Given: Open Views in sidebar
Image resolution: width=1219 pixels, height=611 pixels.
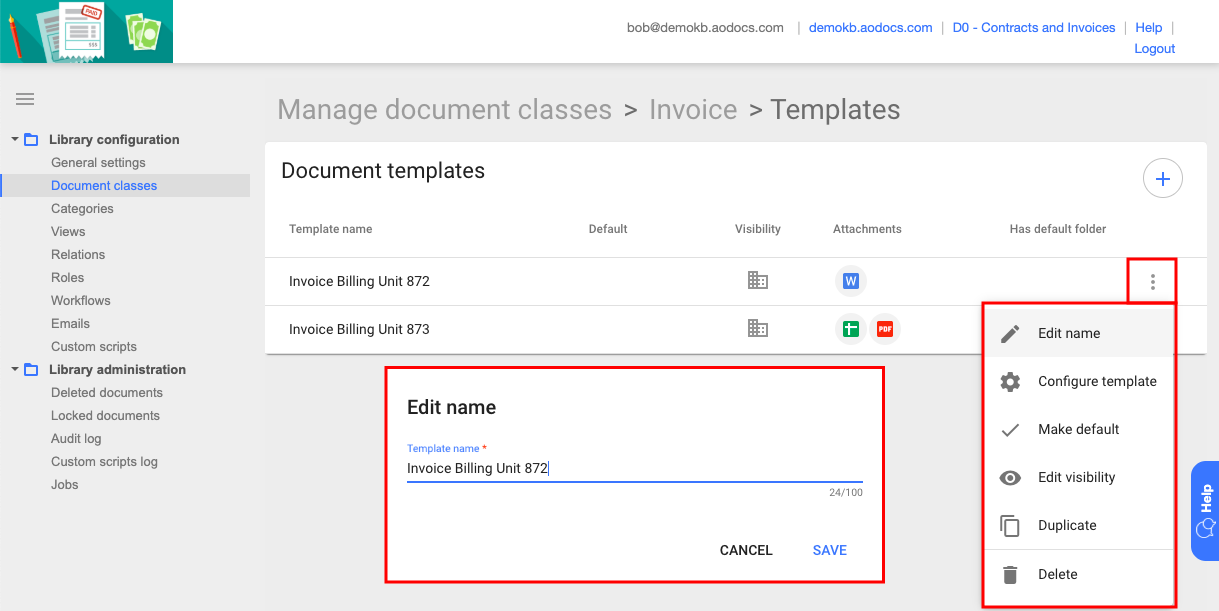Looking at the screenshot, I should point(68,231).
